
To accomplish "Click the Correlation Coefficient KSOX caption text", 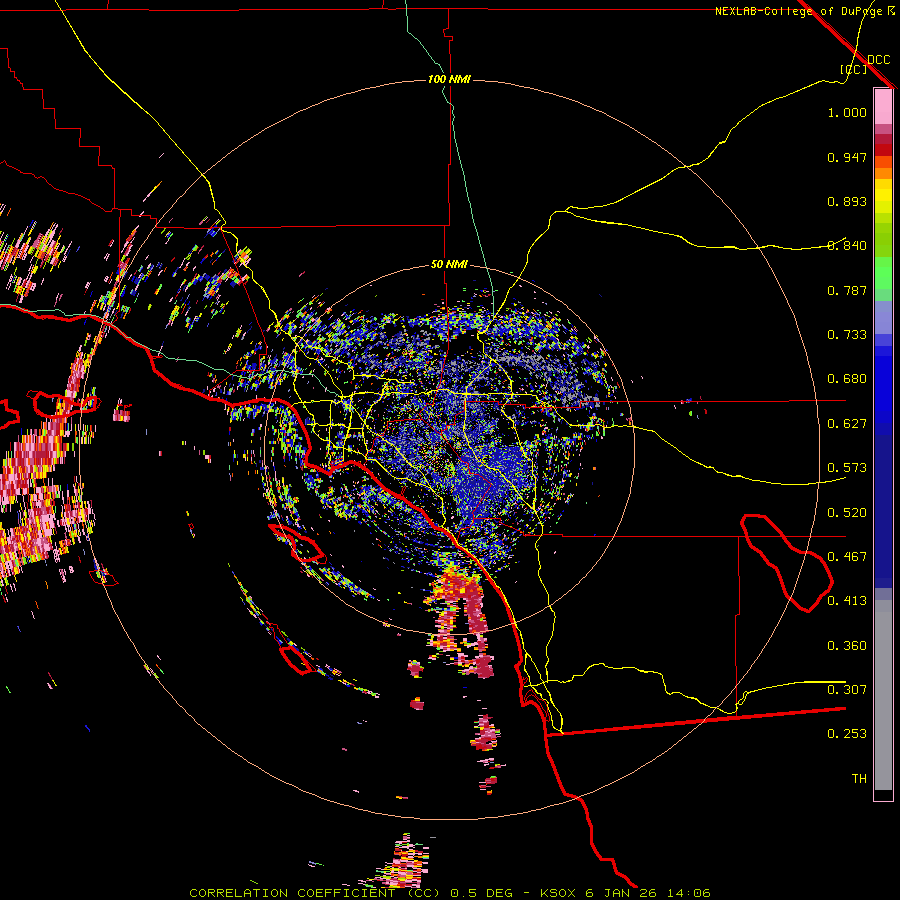I will (x=450, y=893).
